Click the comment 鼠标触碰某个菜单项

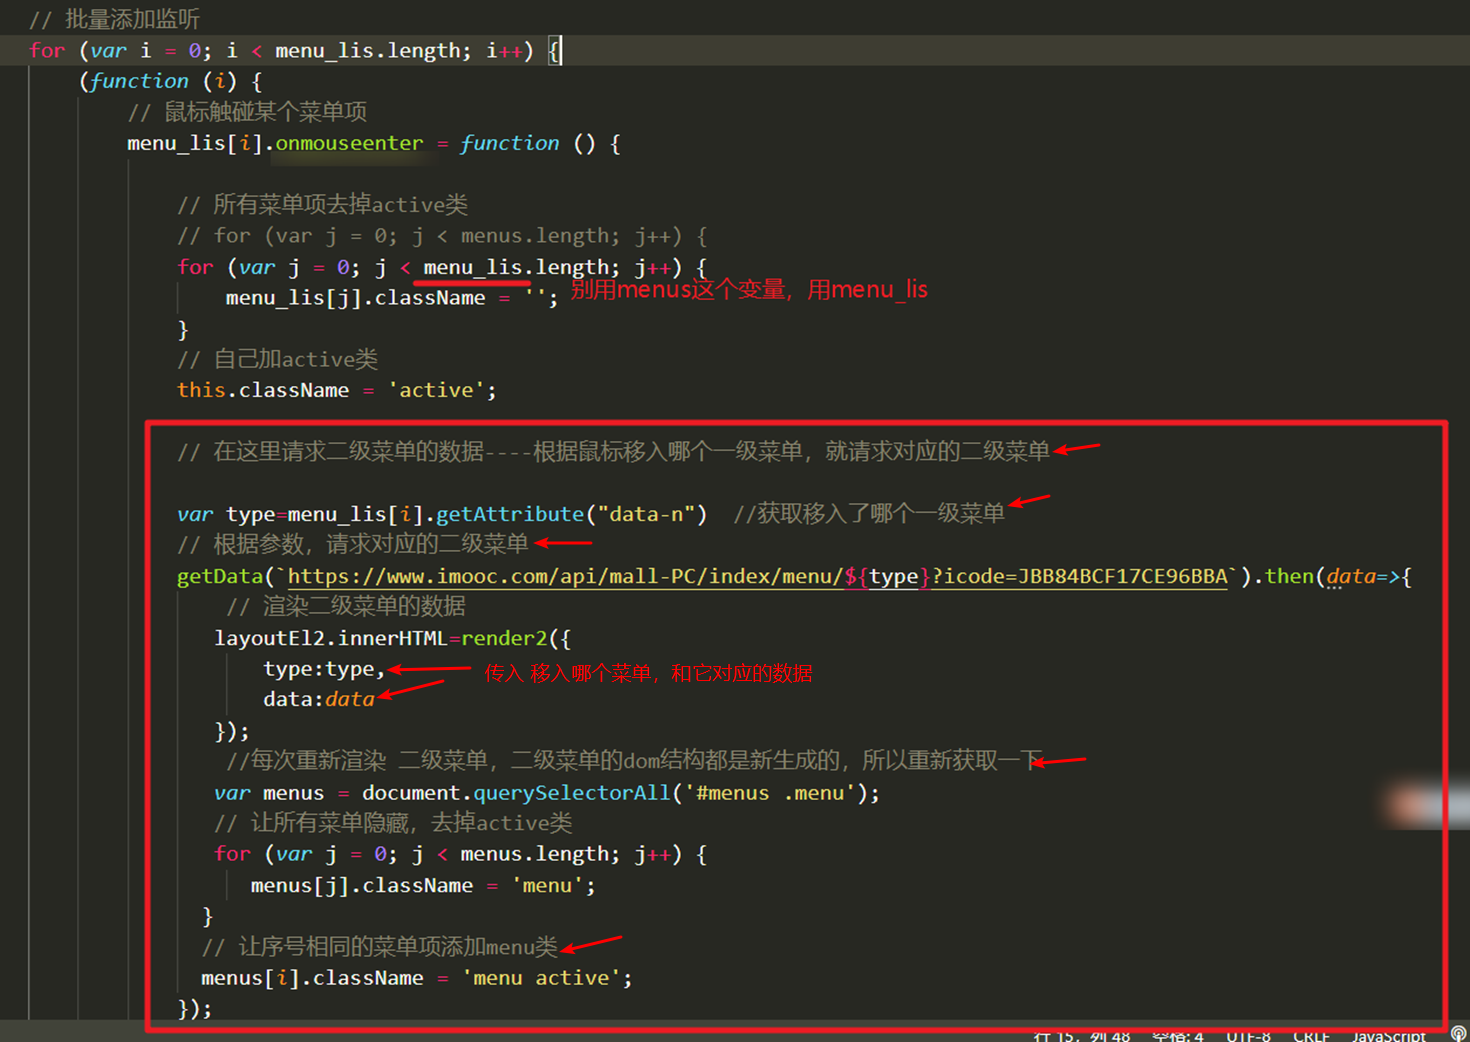[247, 112]
